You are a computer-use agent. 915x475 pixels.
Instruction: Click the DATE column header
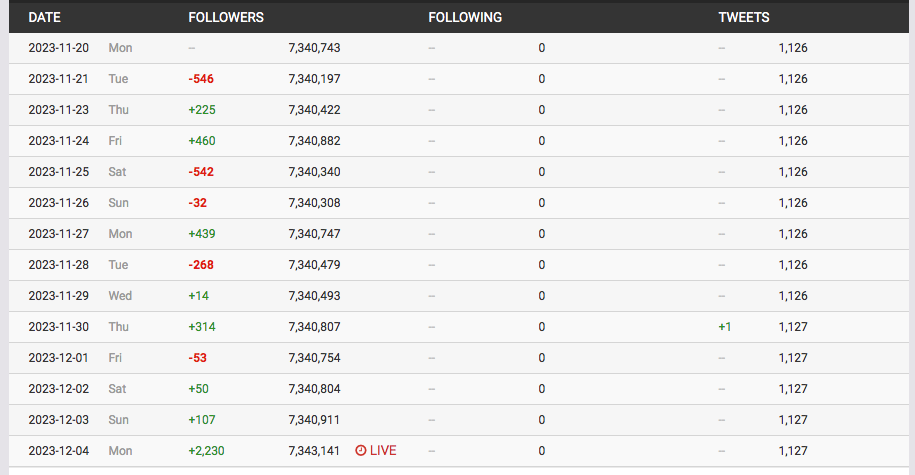[44, 17]
